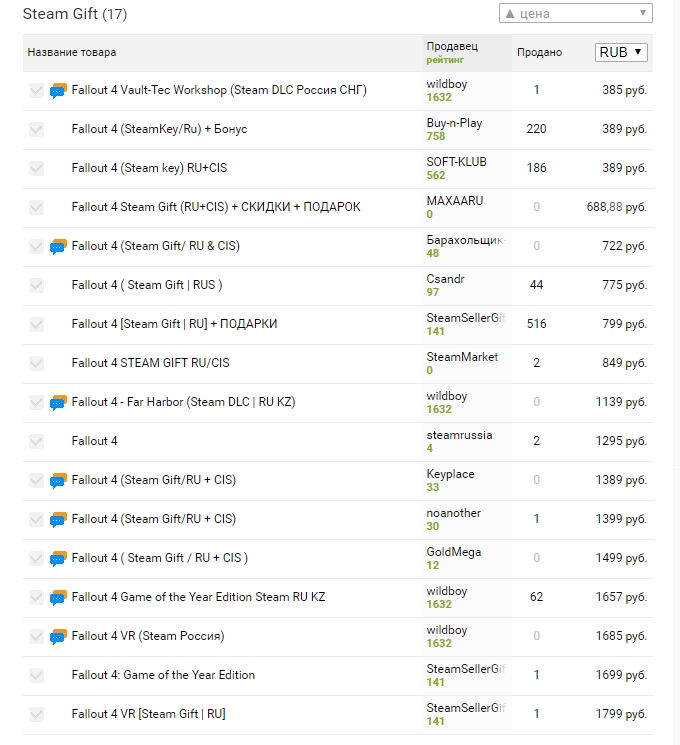Toggle checkbox for Fallout 4 (SteamKey/Ru) + Бонус
680x745 pixels.
coord(36,129)
